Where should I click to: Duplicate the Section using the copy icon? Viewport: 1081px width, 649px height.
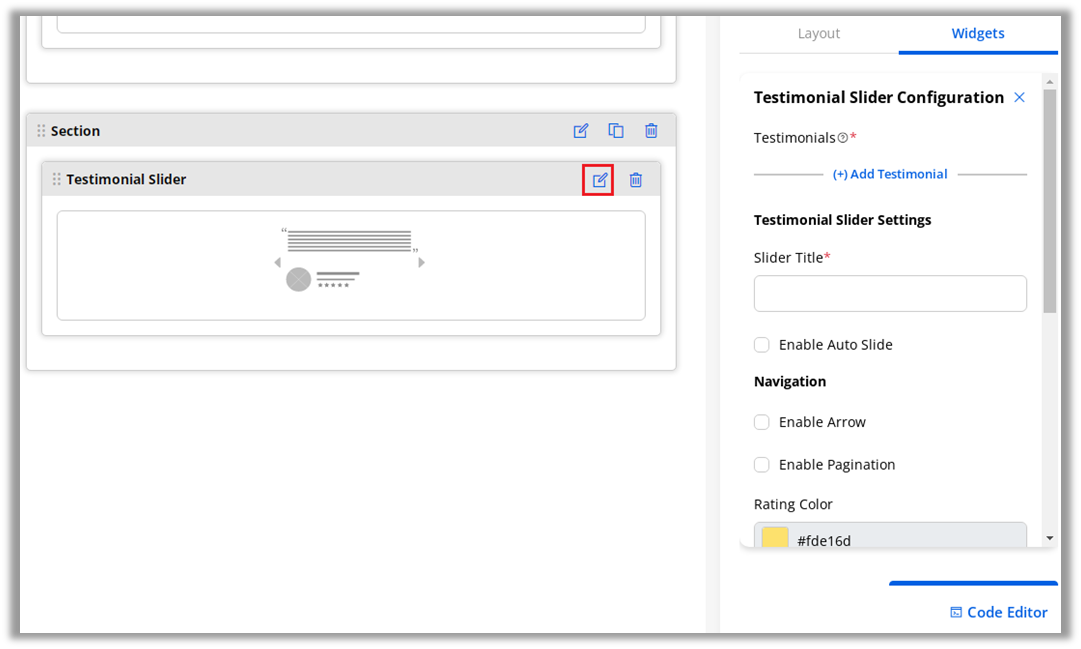pyautogui.click(x=616, y=131)
